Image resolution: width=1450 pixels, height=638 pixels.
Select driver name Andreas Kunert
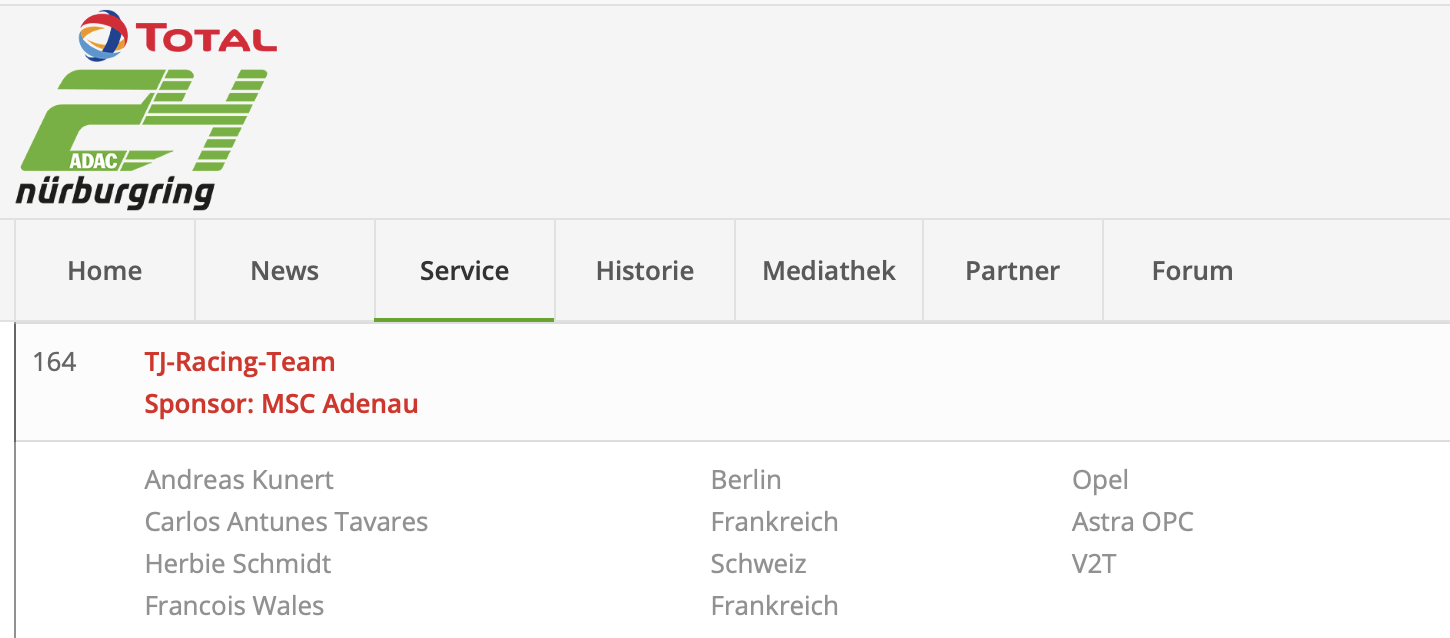[239, 480]
